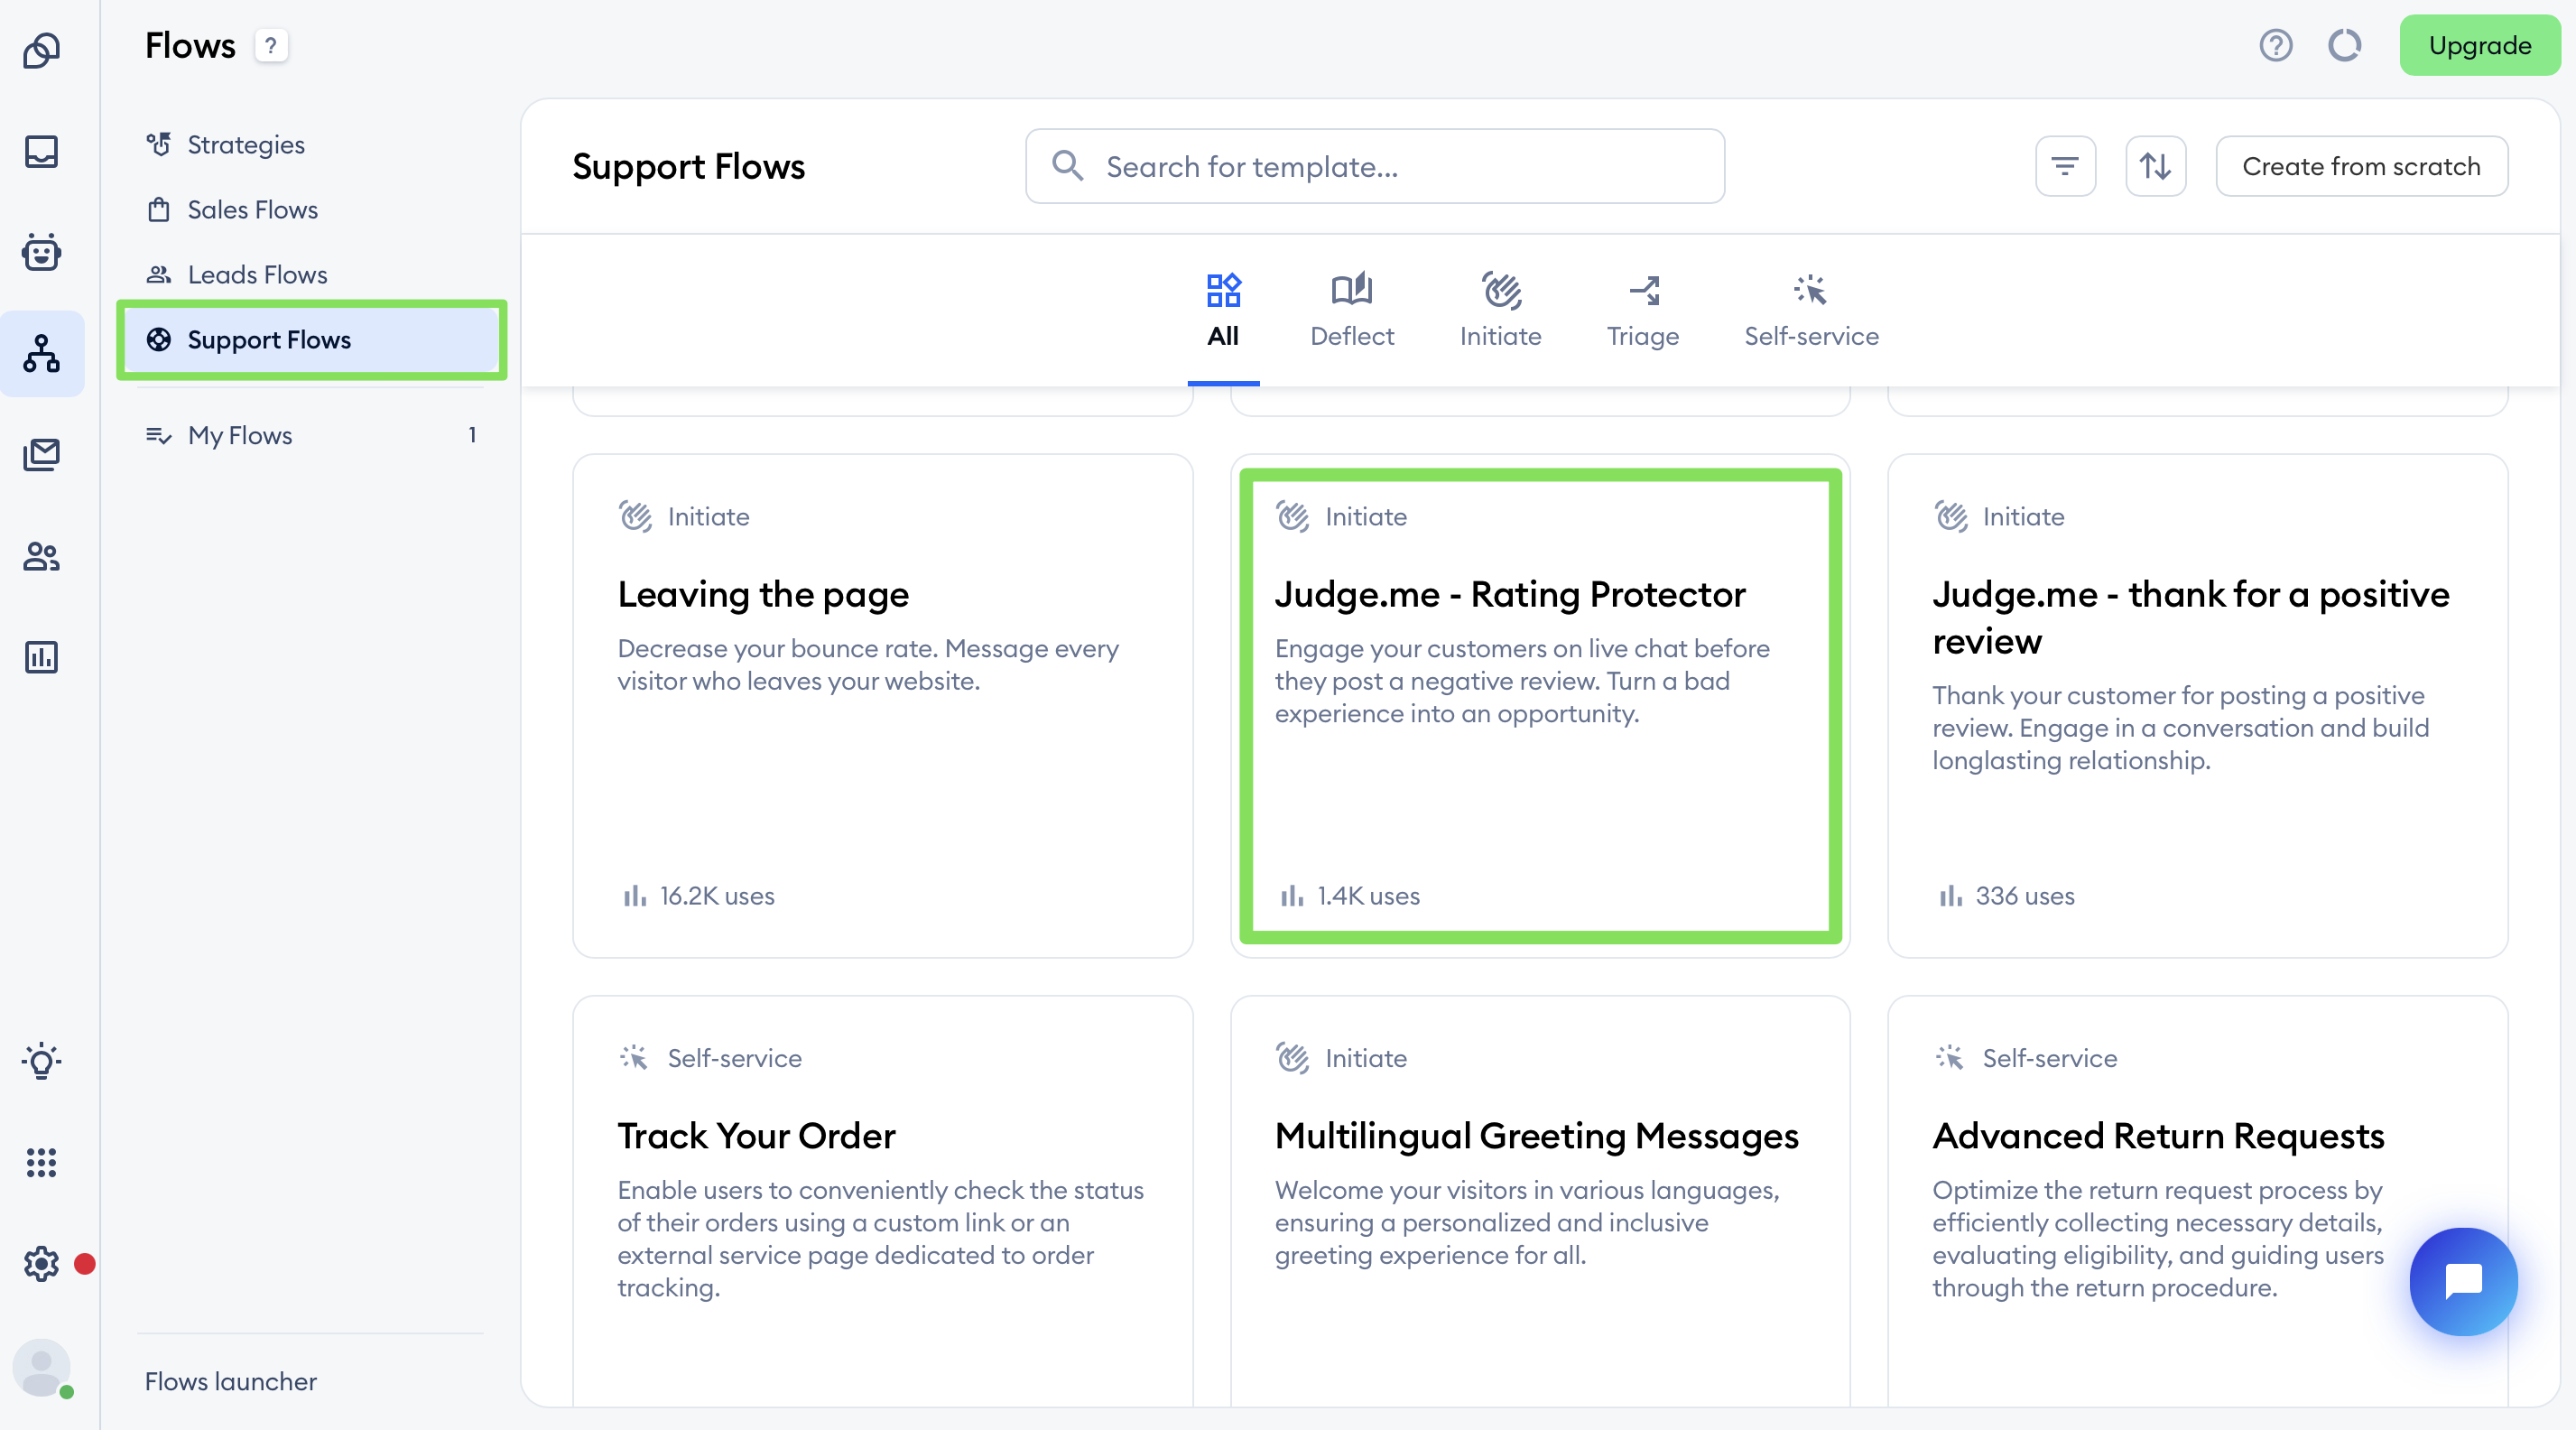
Task: Click the Support Flows page heading
Action: 688,166
